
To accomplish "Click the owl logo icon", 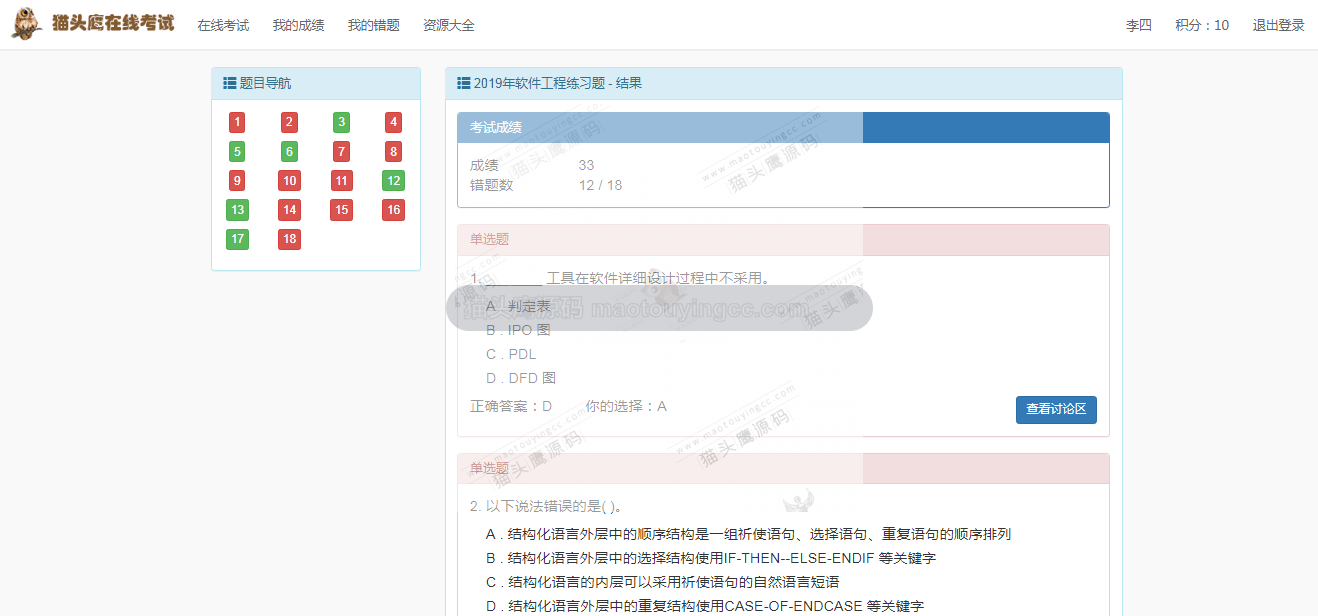I will 26,24.
